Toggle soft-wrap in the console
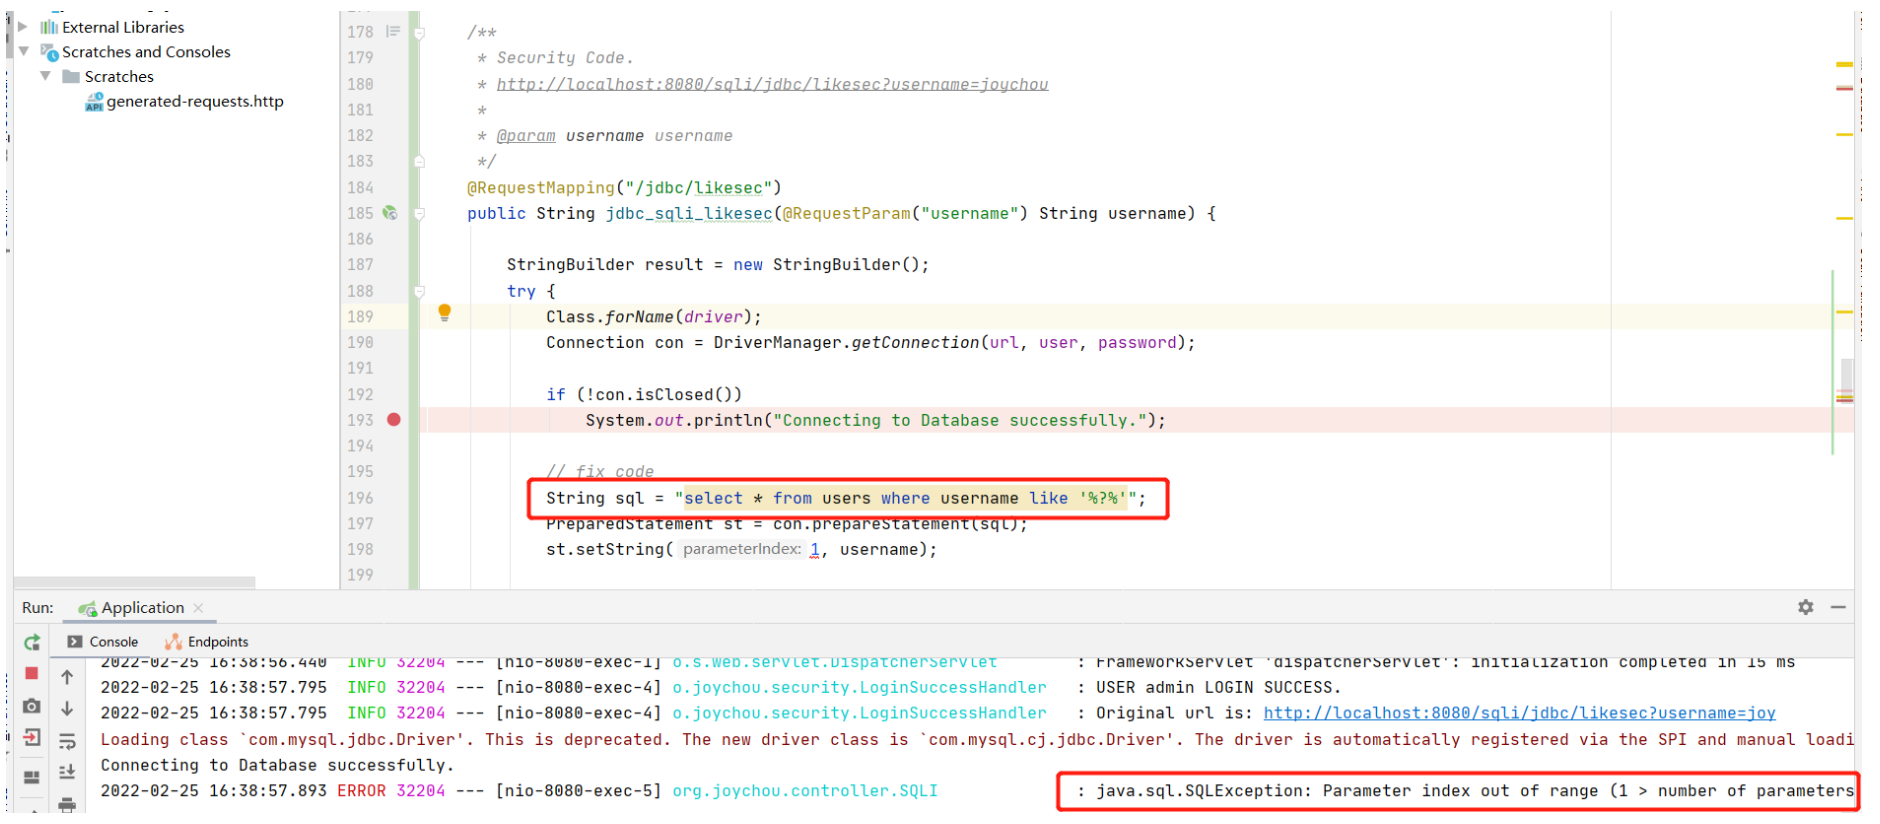 tap(67, 741)
